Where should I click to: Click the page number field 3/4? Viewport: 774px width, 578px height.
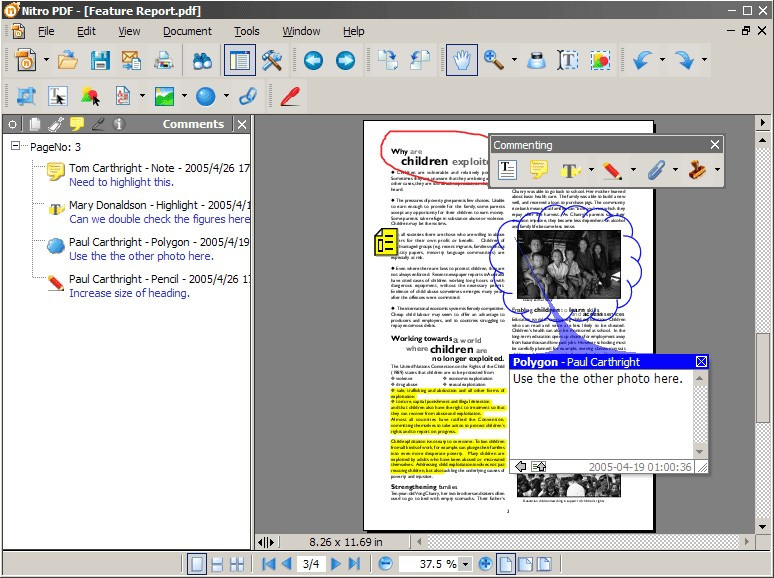pyautogui.click(x=311, y=564)
